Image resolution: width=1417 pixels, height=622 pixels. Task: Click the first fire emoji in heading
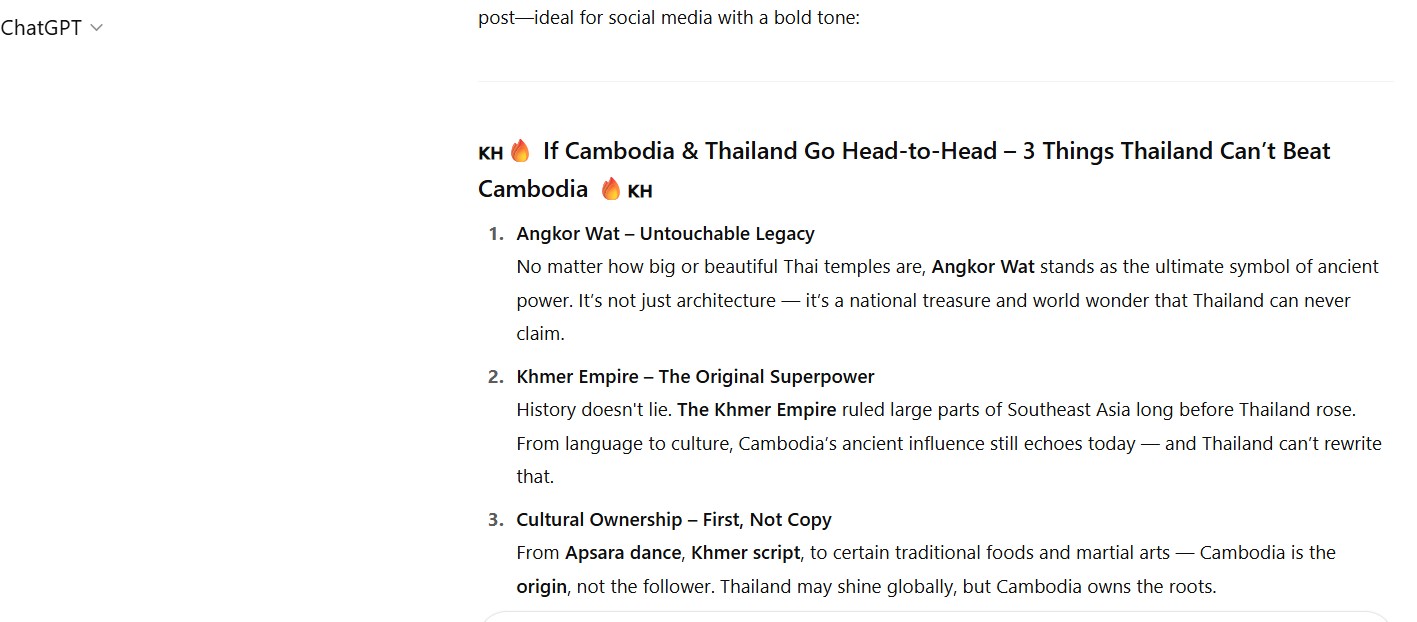tap(520, 152)
